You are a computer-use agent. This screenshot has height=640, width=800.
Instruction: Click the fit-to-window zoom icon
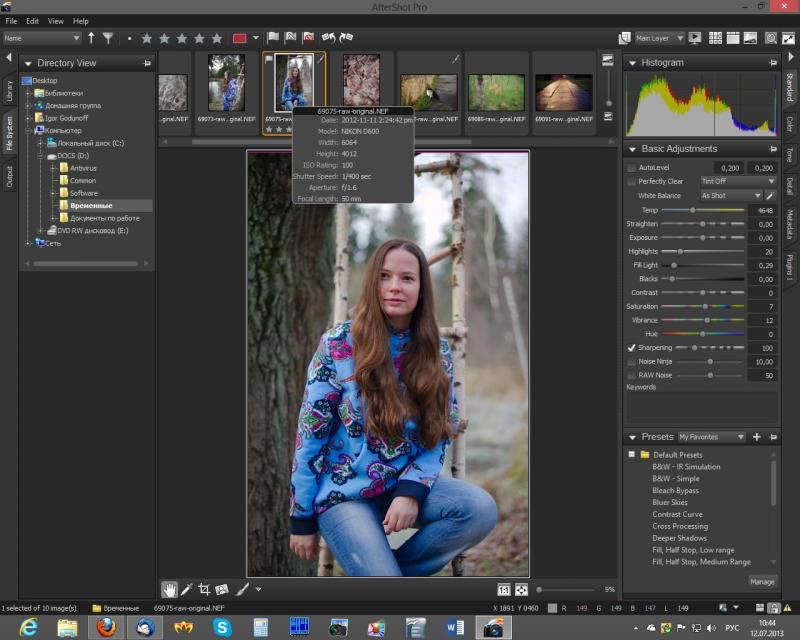[x=521, y=590]
